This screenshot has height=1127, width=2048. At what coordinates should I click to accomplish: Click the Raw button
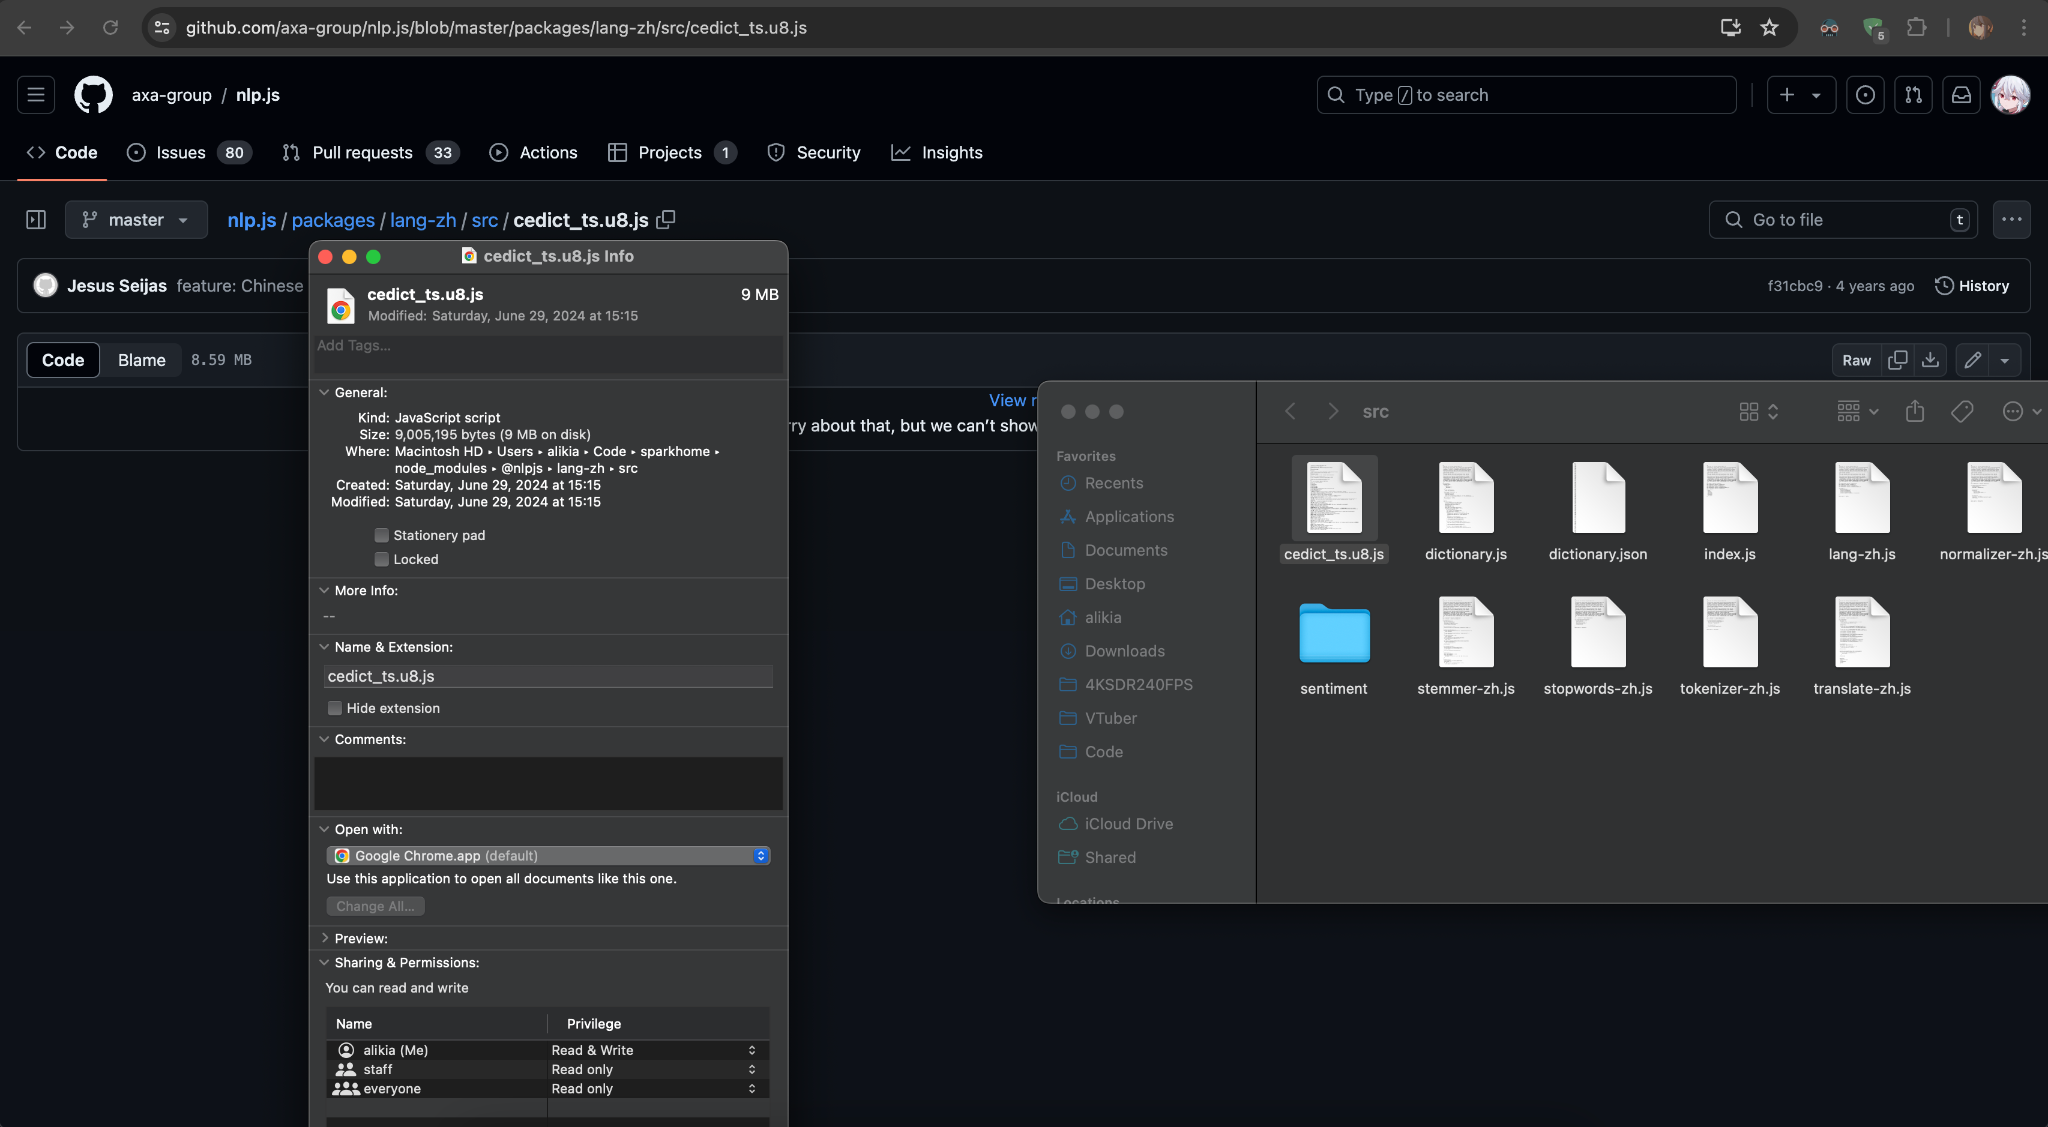(1855, 360)
